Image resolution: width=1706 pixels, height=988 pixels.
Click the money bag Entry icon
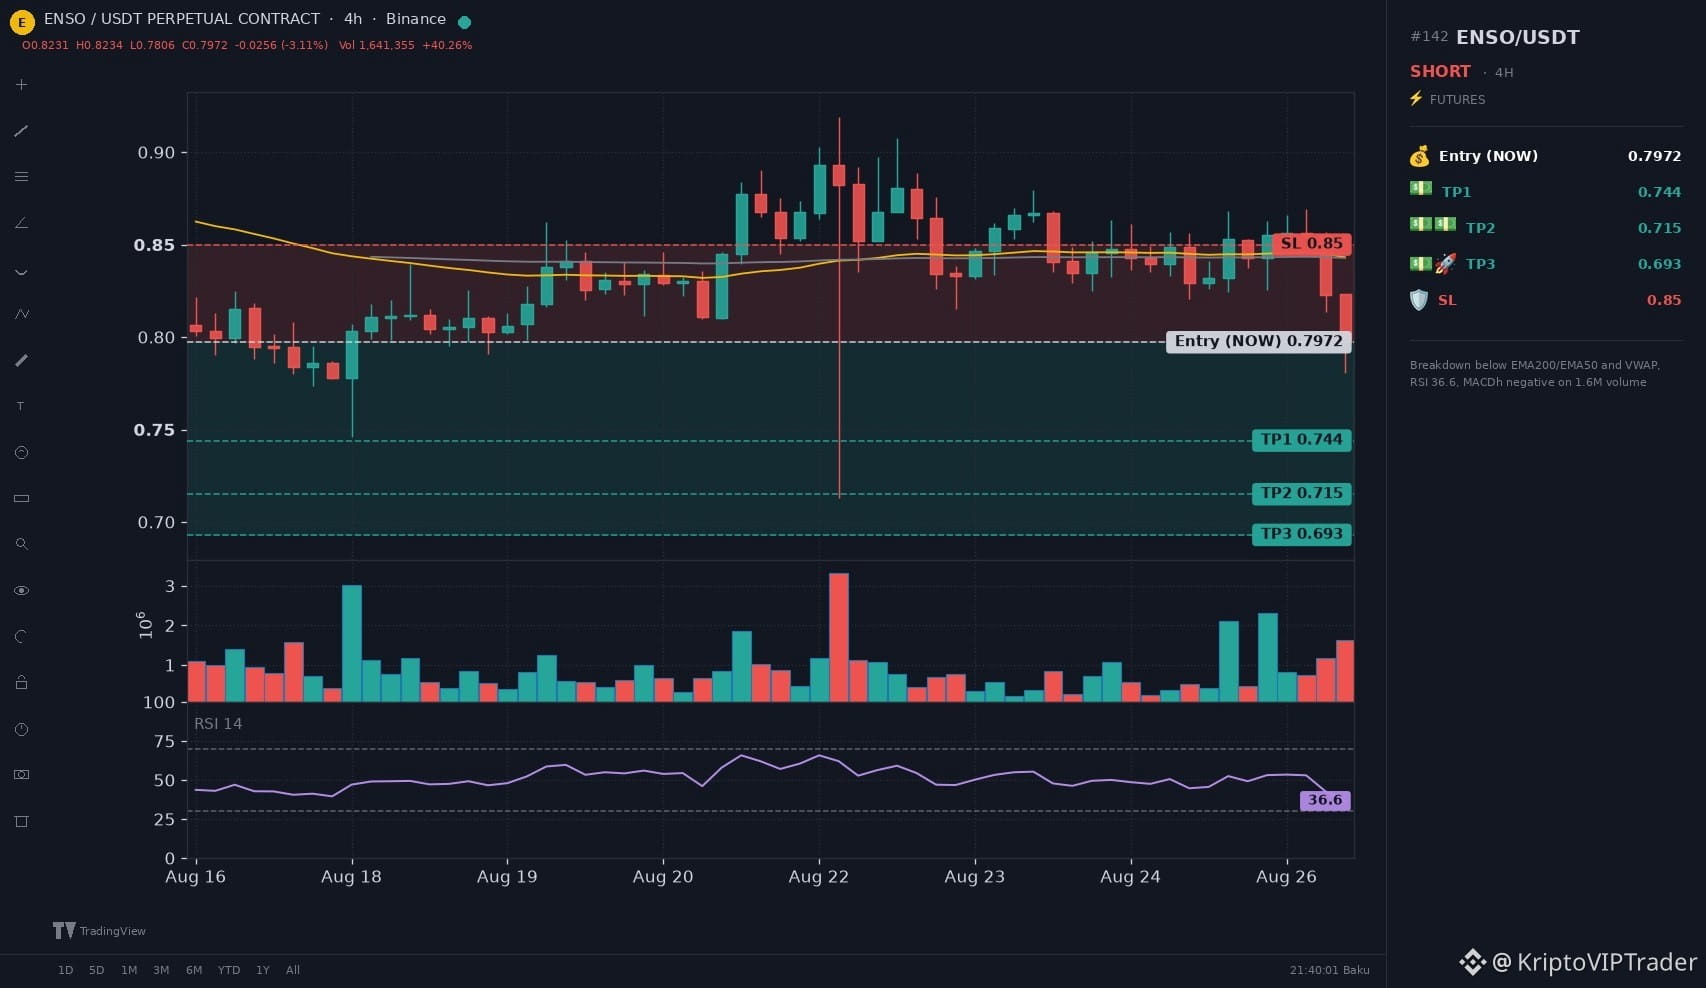(1419, 156)
